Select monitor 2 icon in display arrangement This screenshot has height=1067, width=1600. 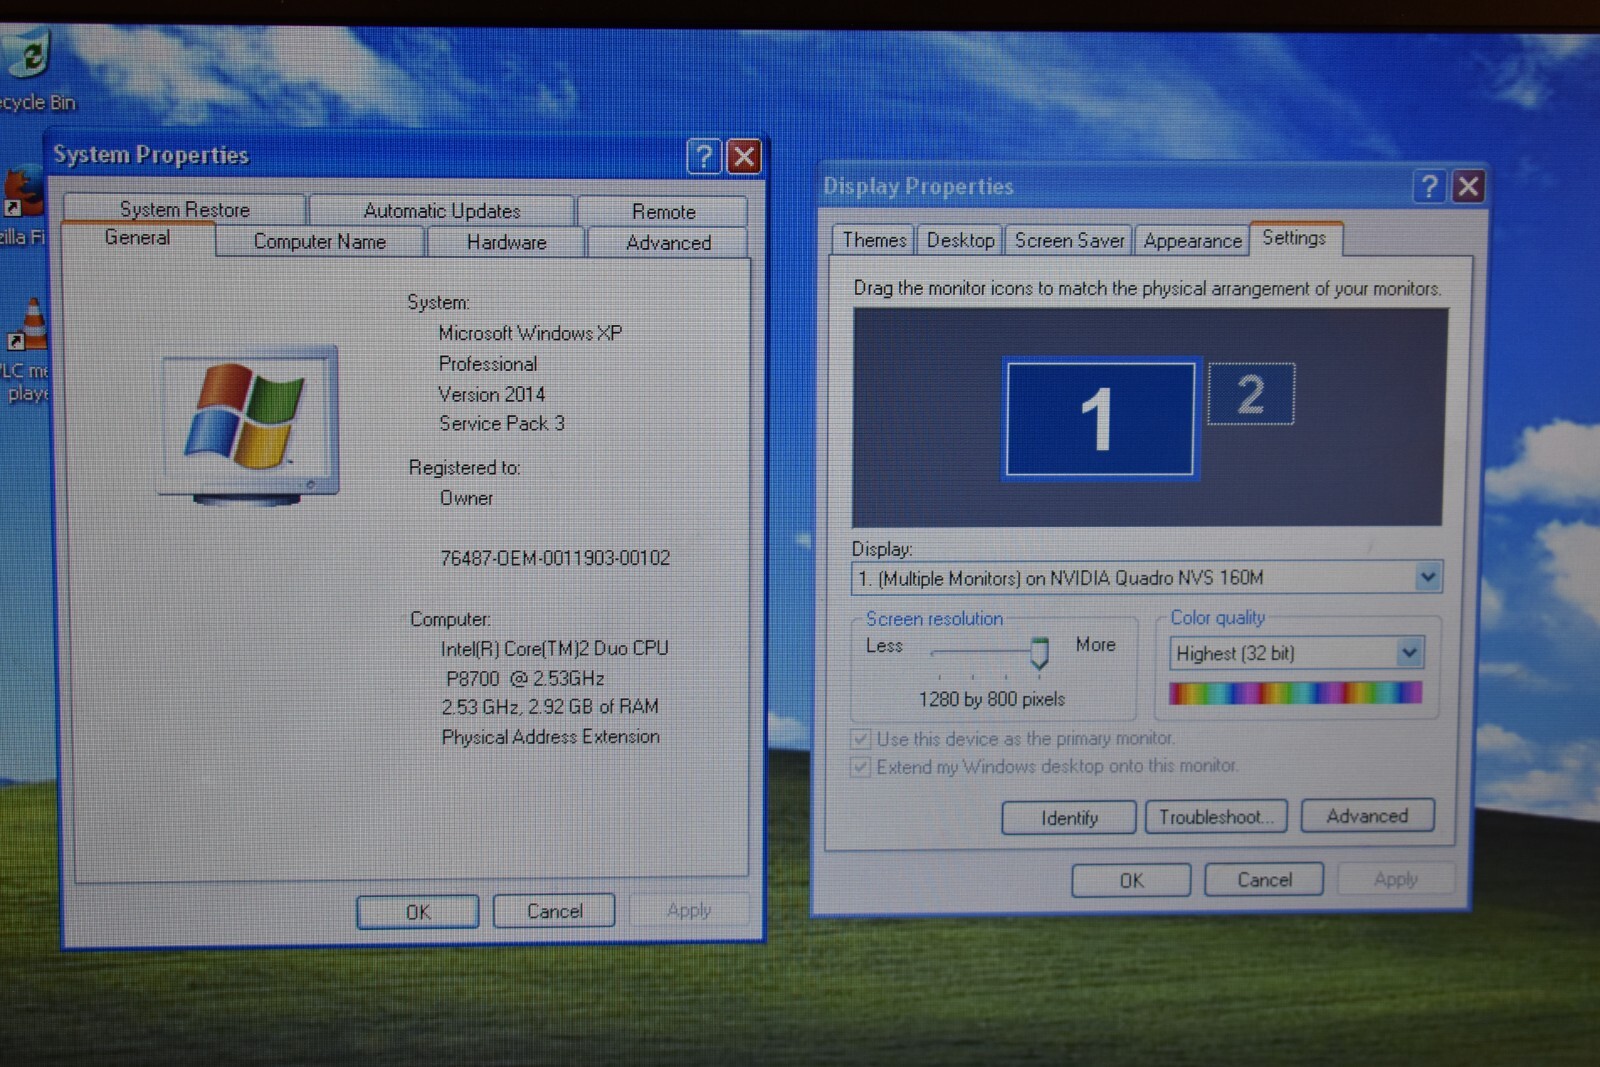[1251, 394]
